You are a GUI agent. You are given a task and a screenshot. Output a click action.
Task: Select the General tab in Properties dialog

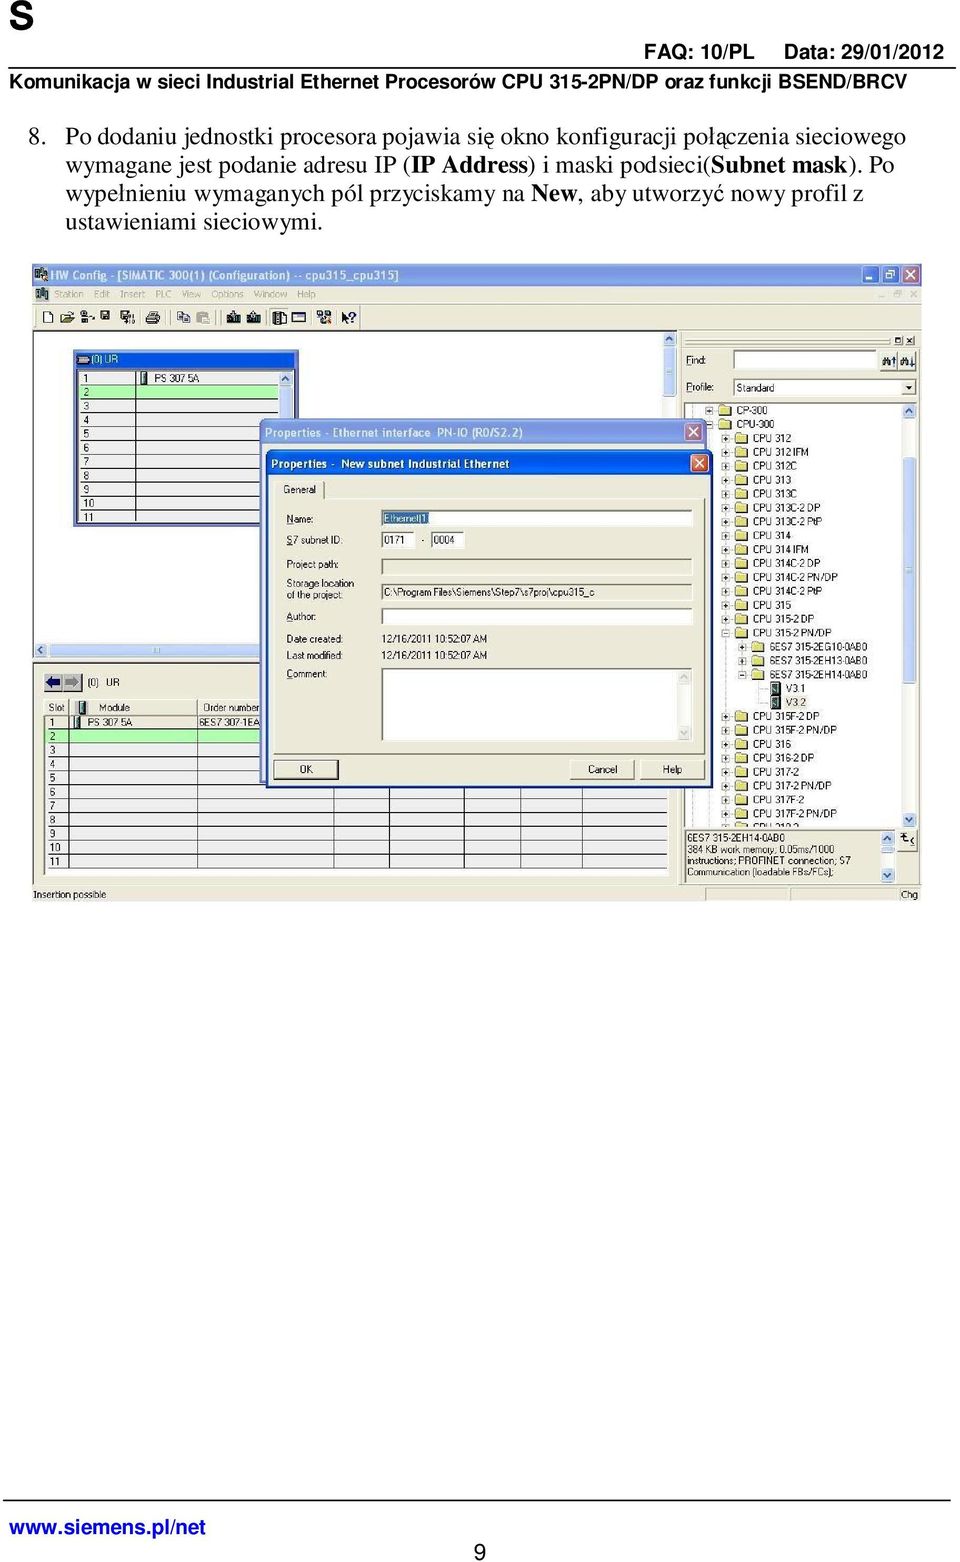(299, 490)
